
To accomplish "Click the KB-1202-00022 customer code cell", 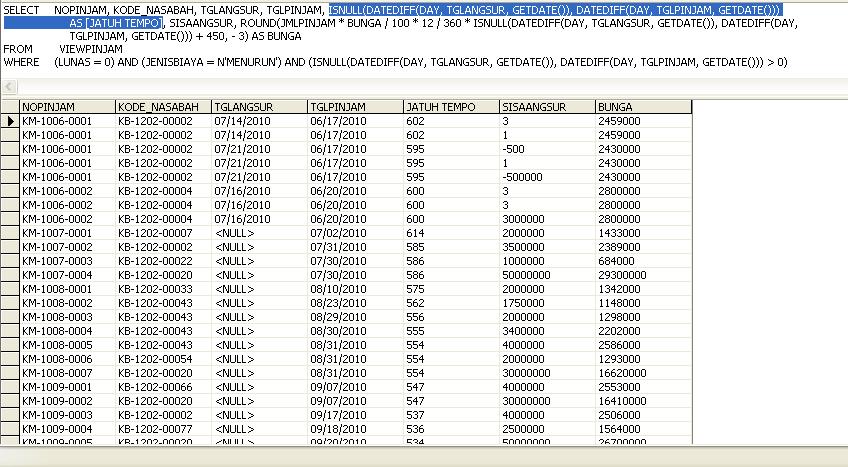I will click(x=163, y=261).
